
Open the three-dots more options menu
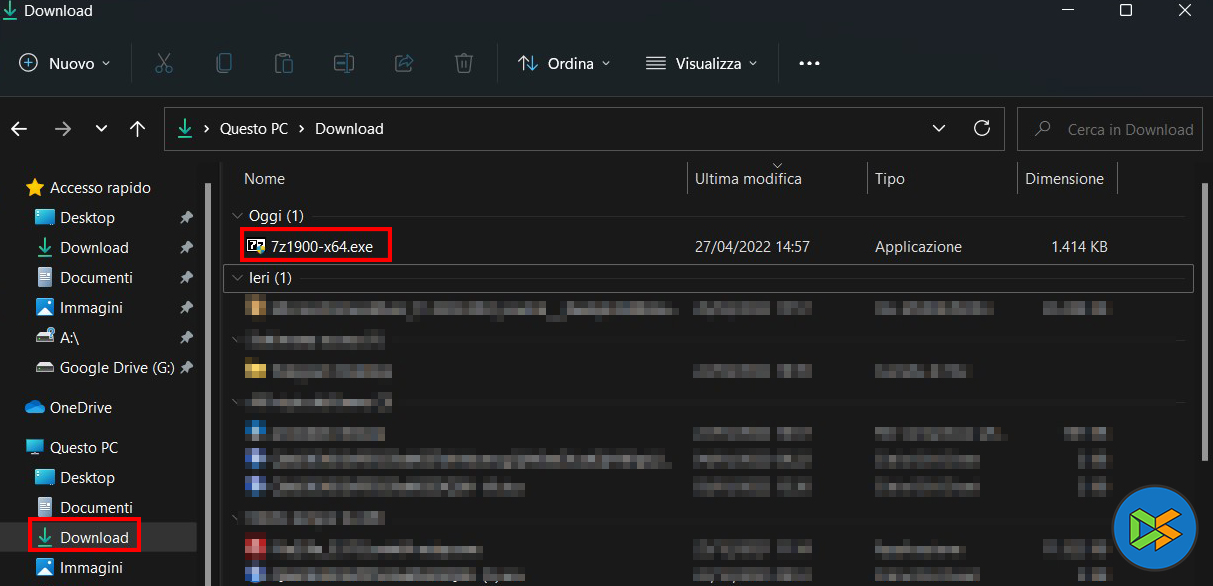pos(809,63)
